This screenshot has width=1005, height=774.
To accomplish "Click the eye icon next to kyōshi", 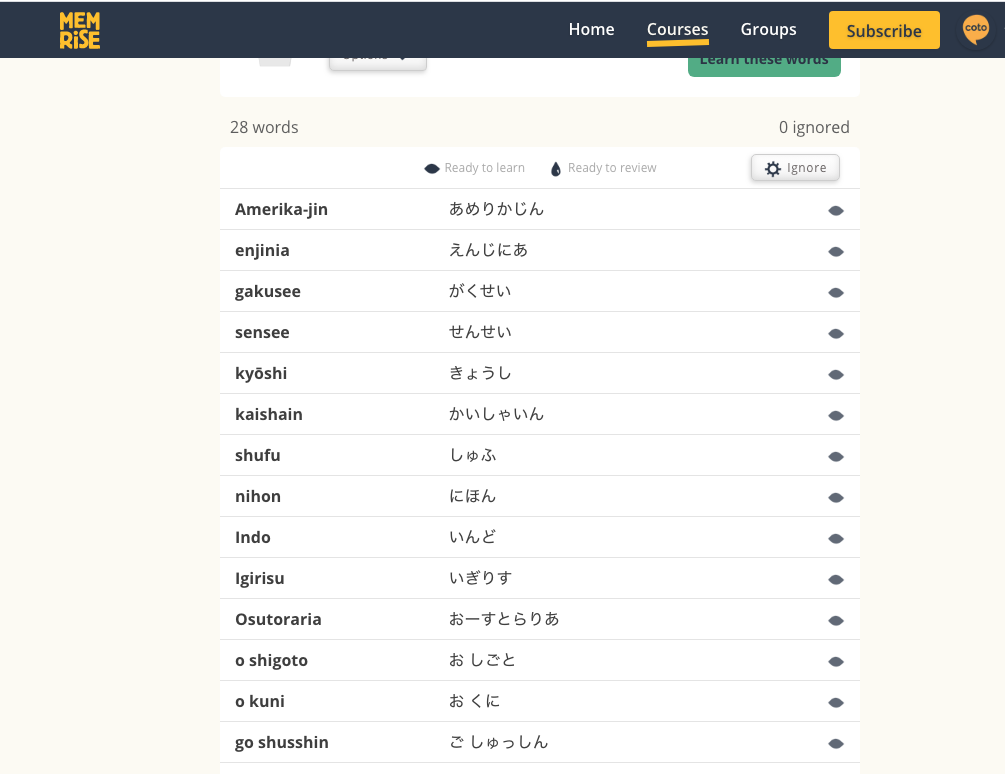I will [x=836, y=375].
